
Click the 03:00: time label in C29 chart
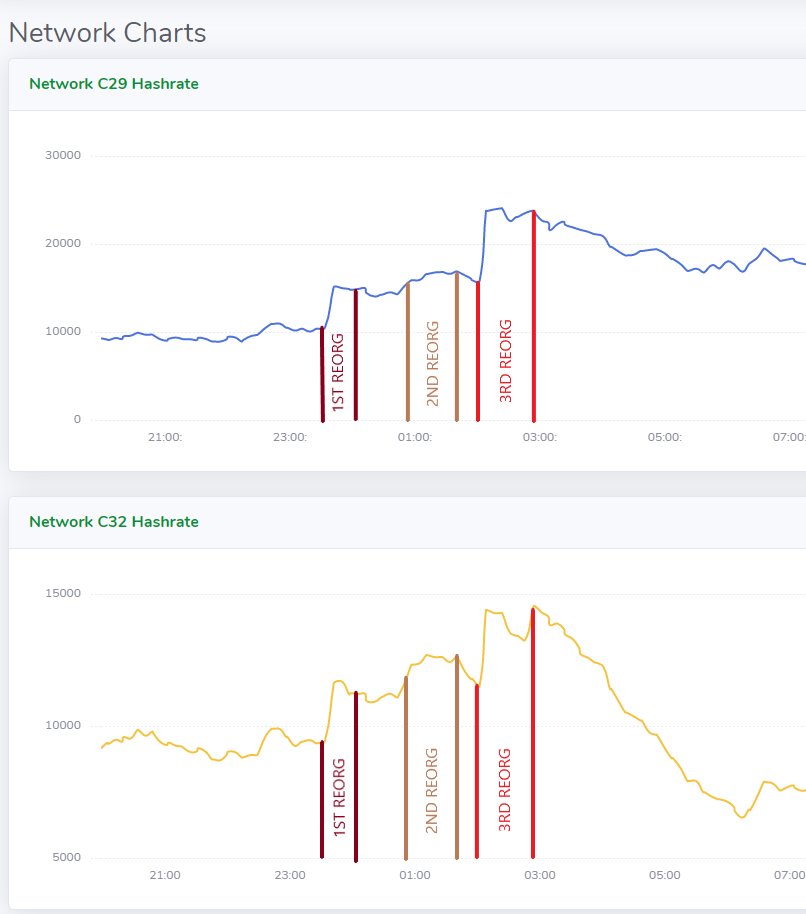[540, 437]
